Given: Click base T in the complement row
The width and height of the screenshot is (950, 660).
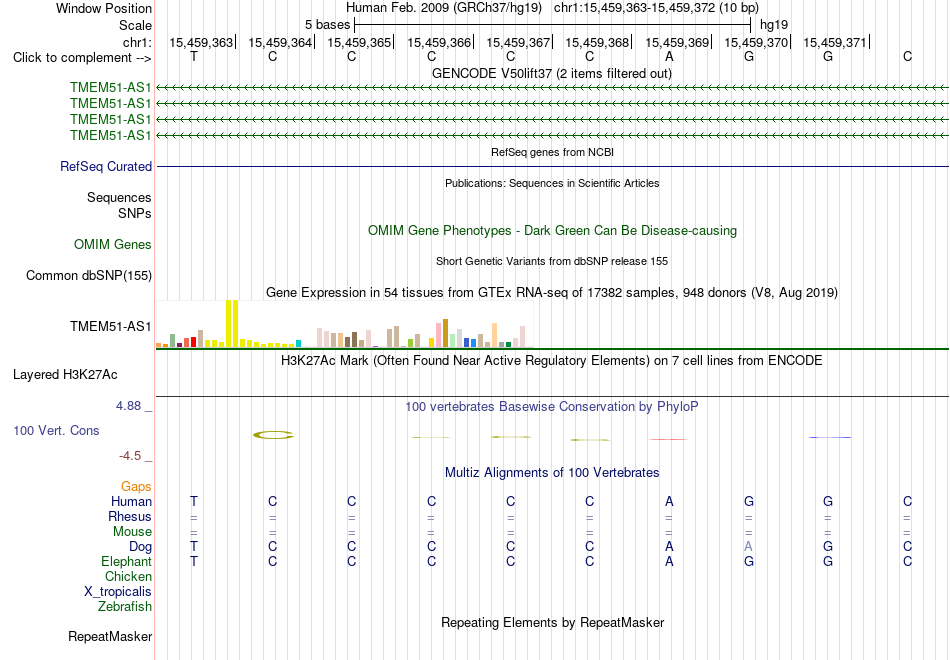Looking at the screenshot, I should pos(194,56).
